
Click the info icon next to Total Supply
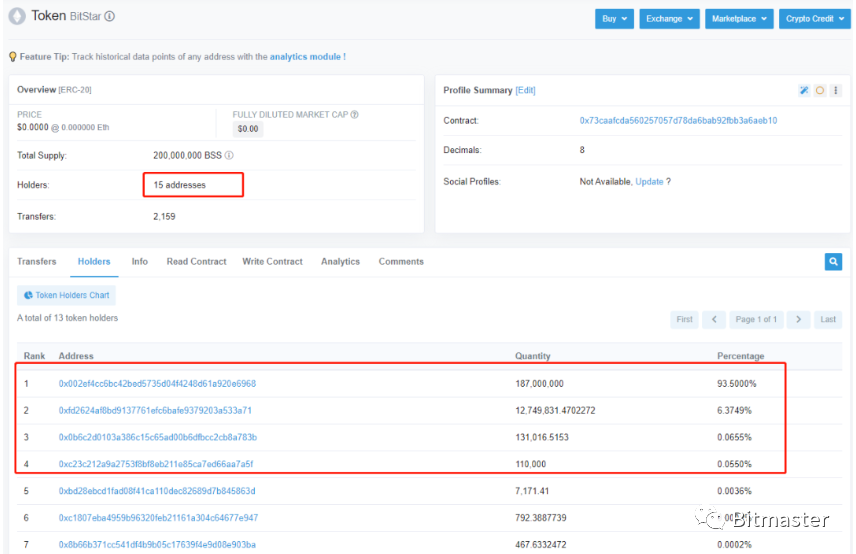229,156
